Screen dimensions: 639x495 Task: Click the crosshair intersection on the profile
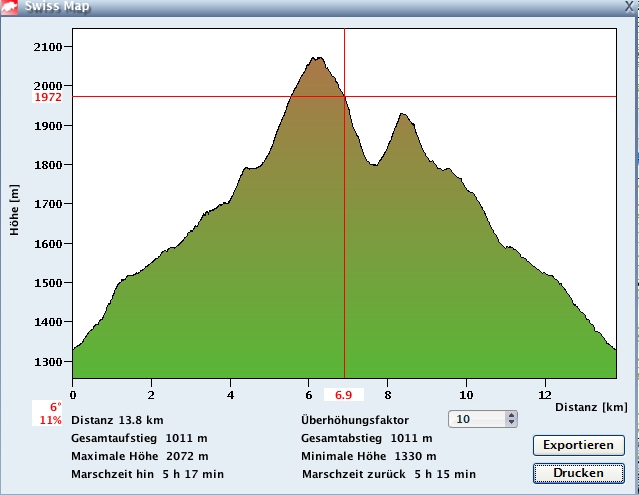(x=344, y=97)
